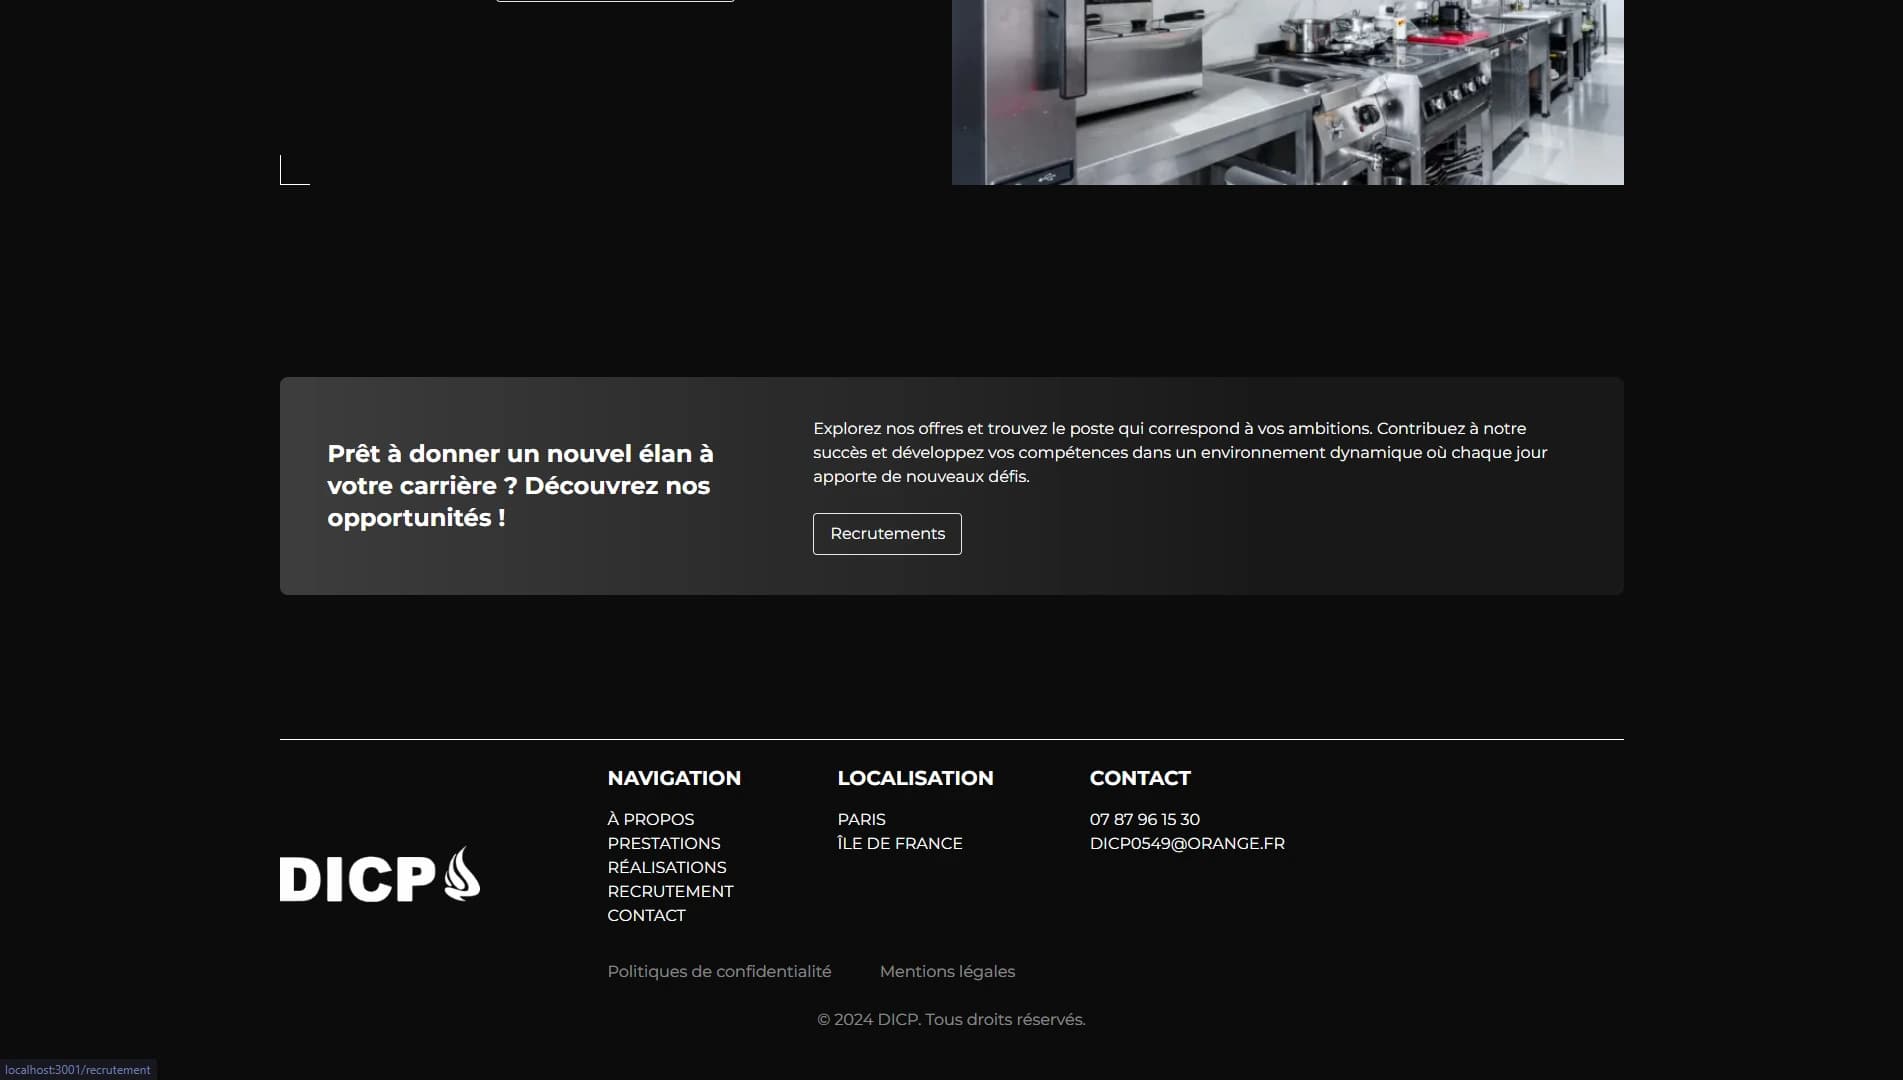
Task: Click CONTACT link under the navigation list
Action: tap(646, 915)
